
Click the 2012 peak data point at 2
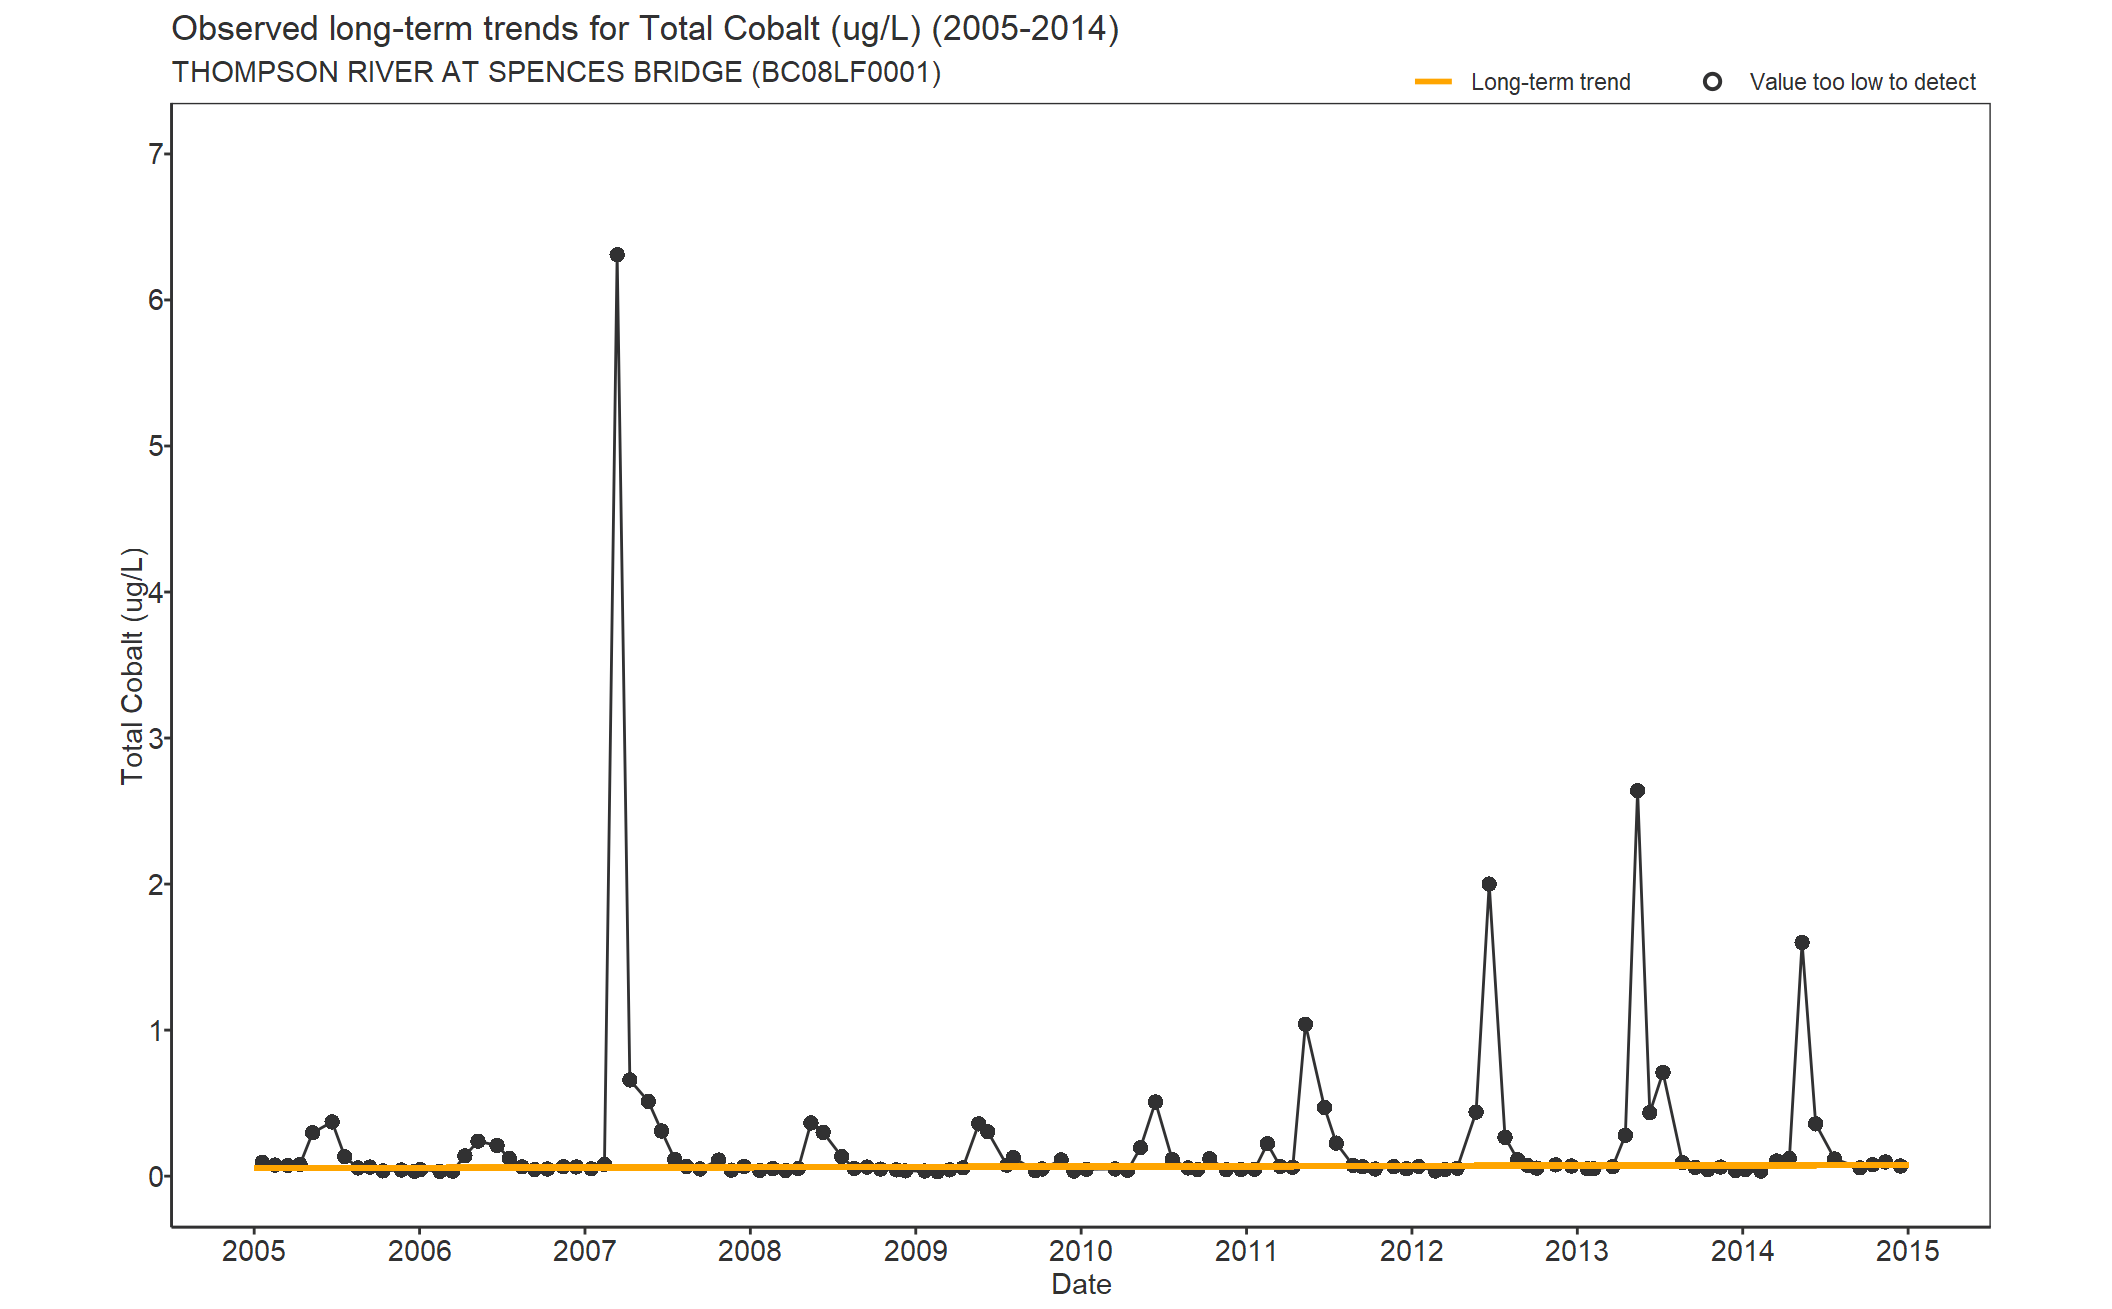point(1489,884)
